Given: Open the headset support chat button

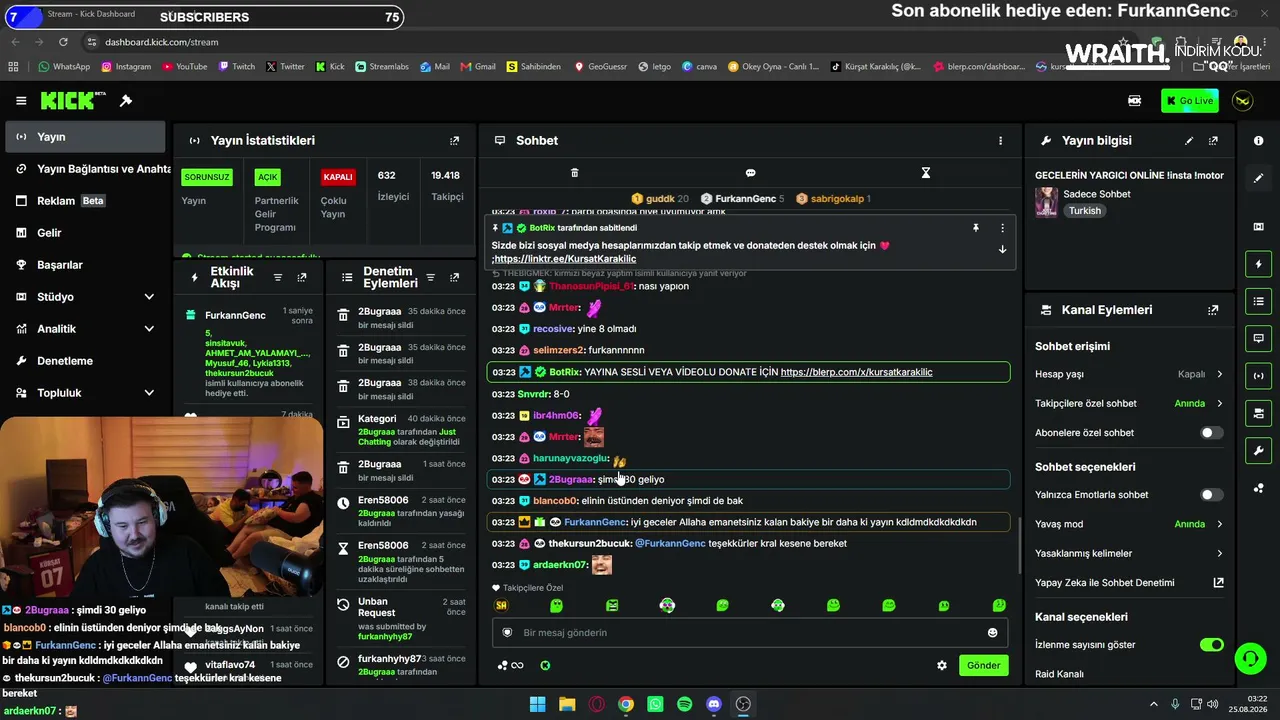Looking at the screenshot, I should click(x=1250, y=658).
